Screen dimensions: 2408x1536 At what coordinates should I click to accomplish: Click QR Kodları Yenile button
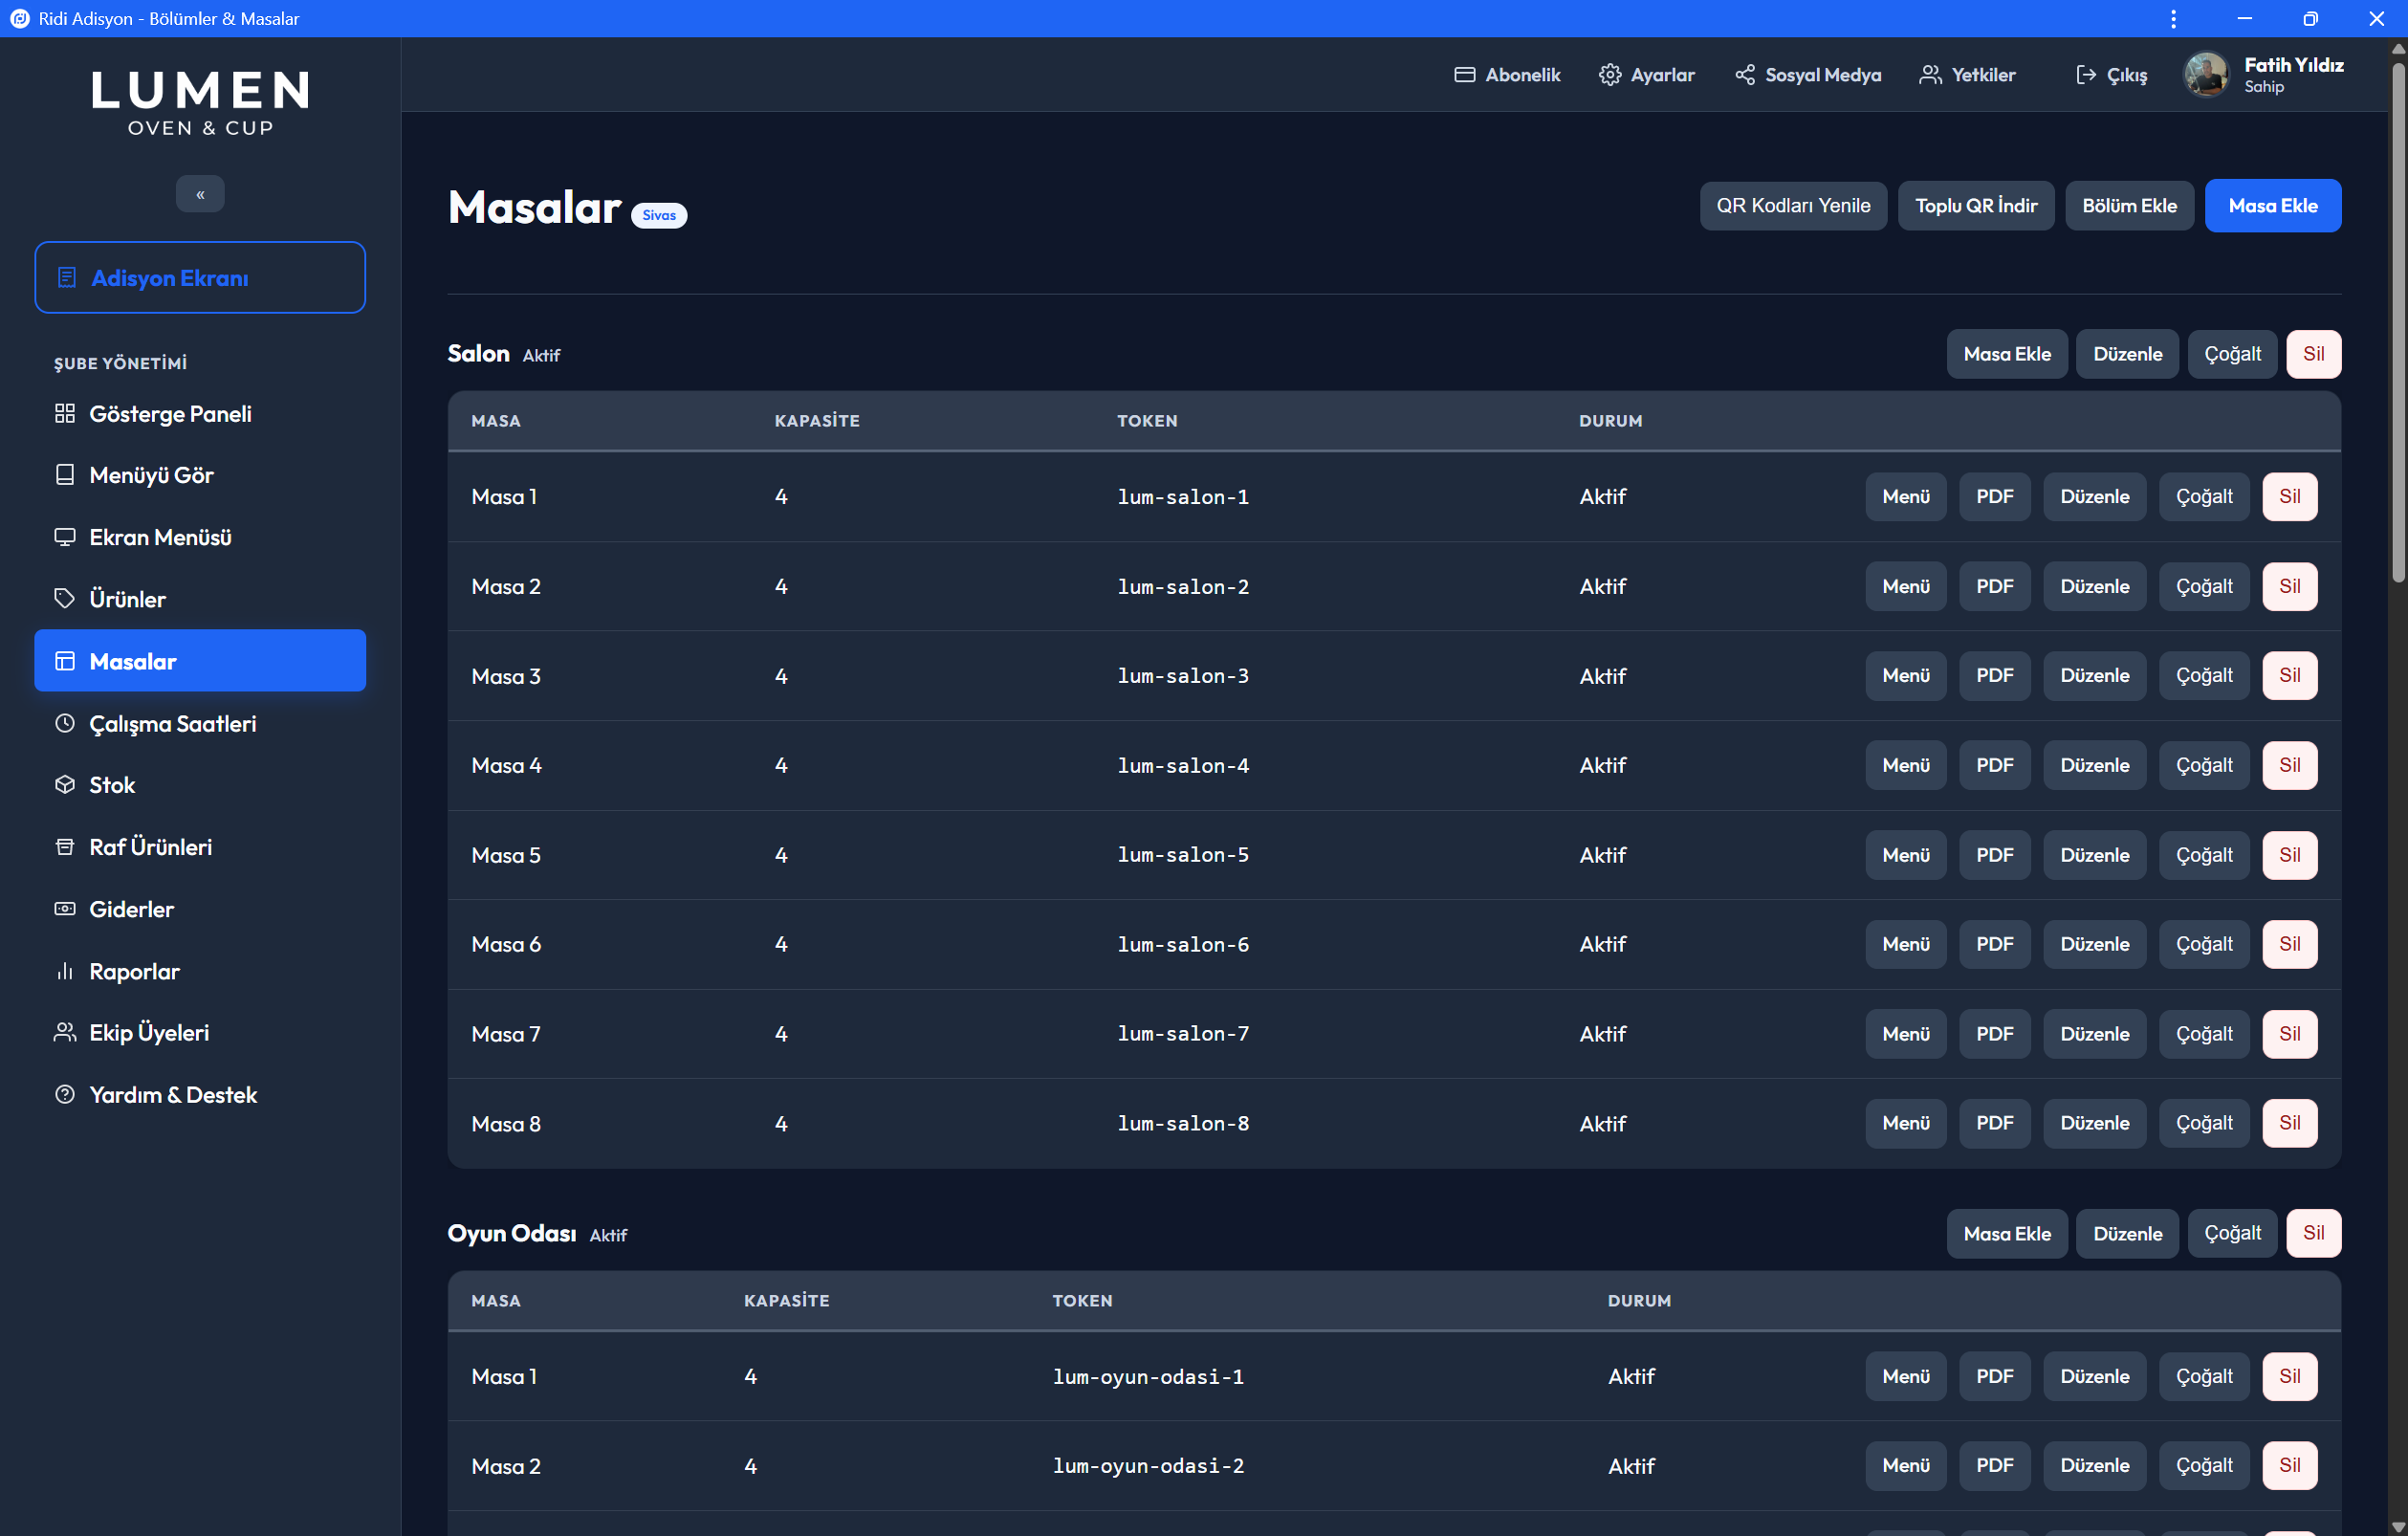tap(1793, 206)
